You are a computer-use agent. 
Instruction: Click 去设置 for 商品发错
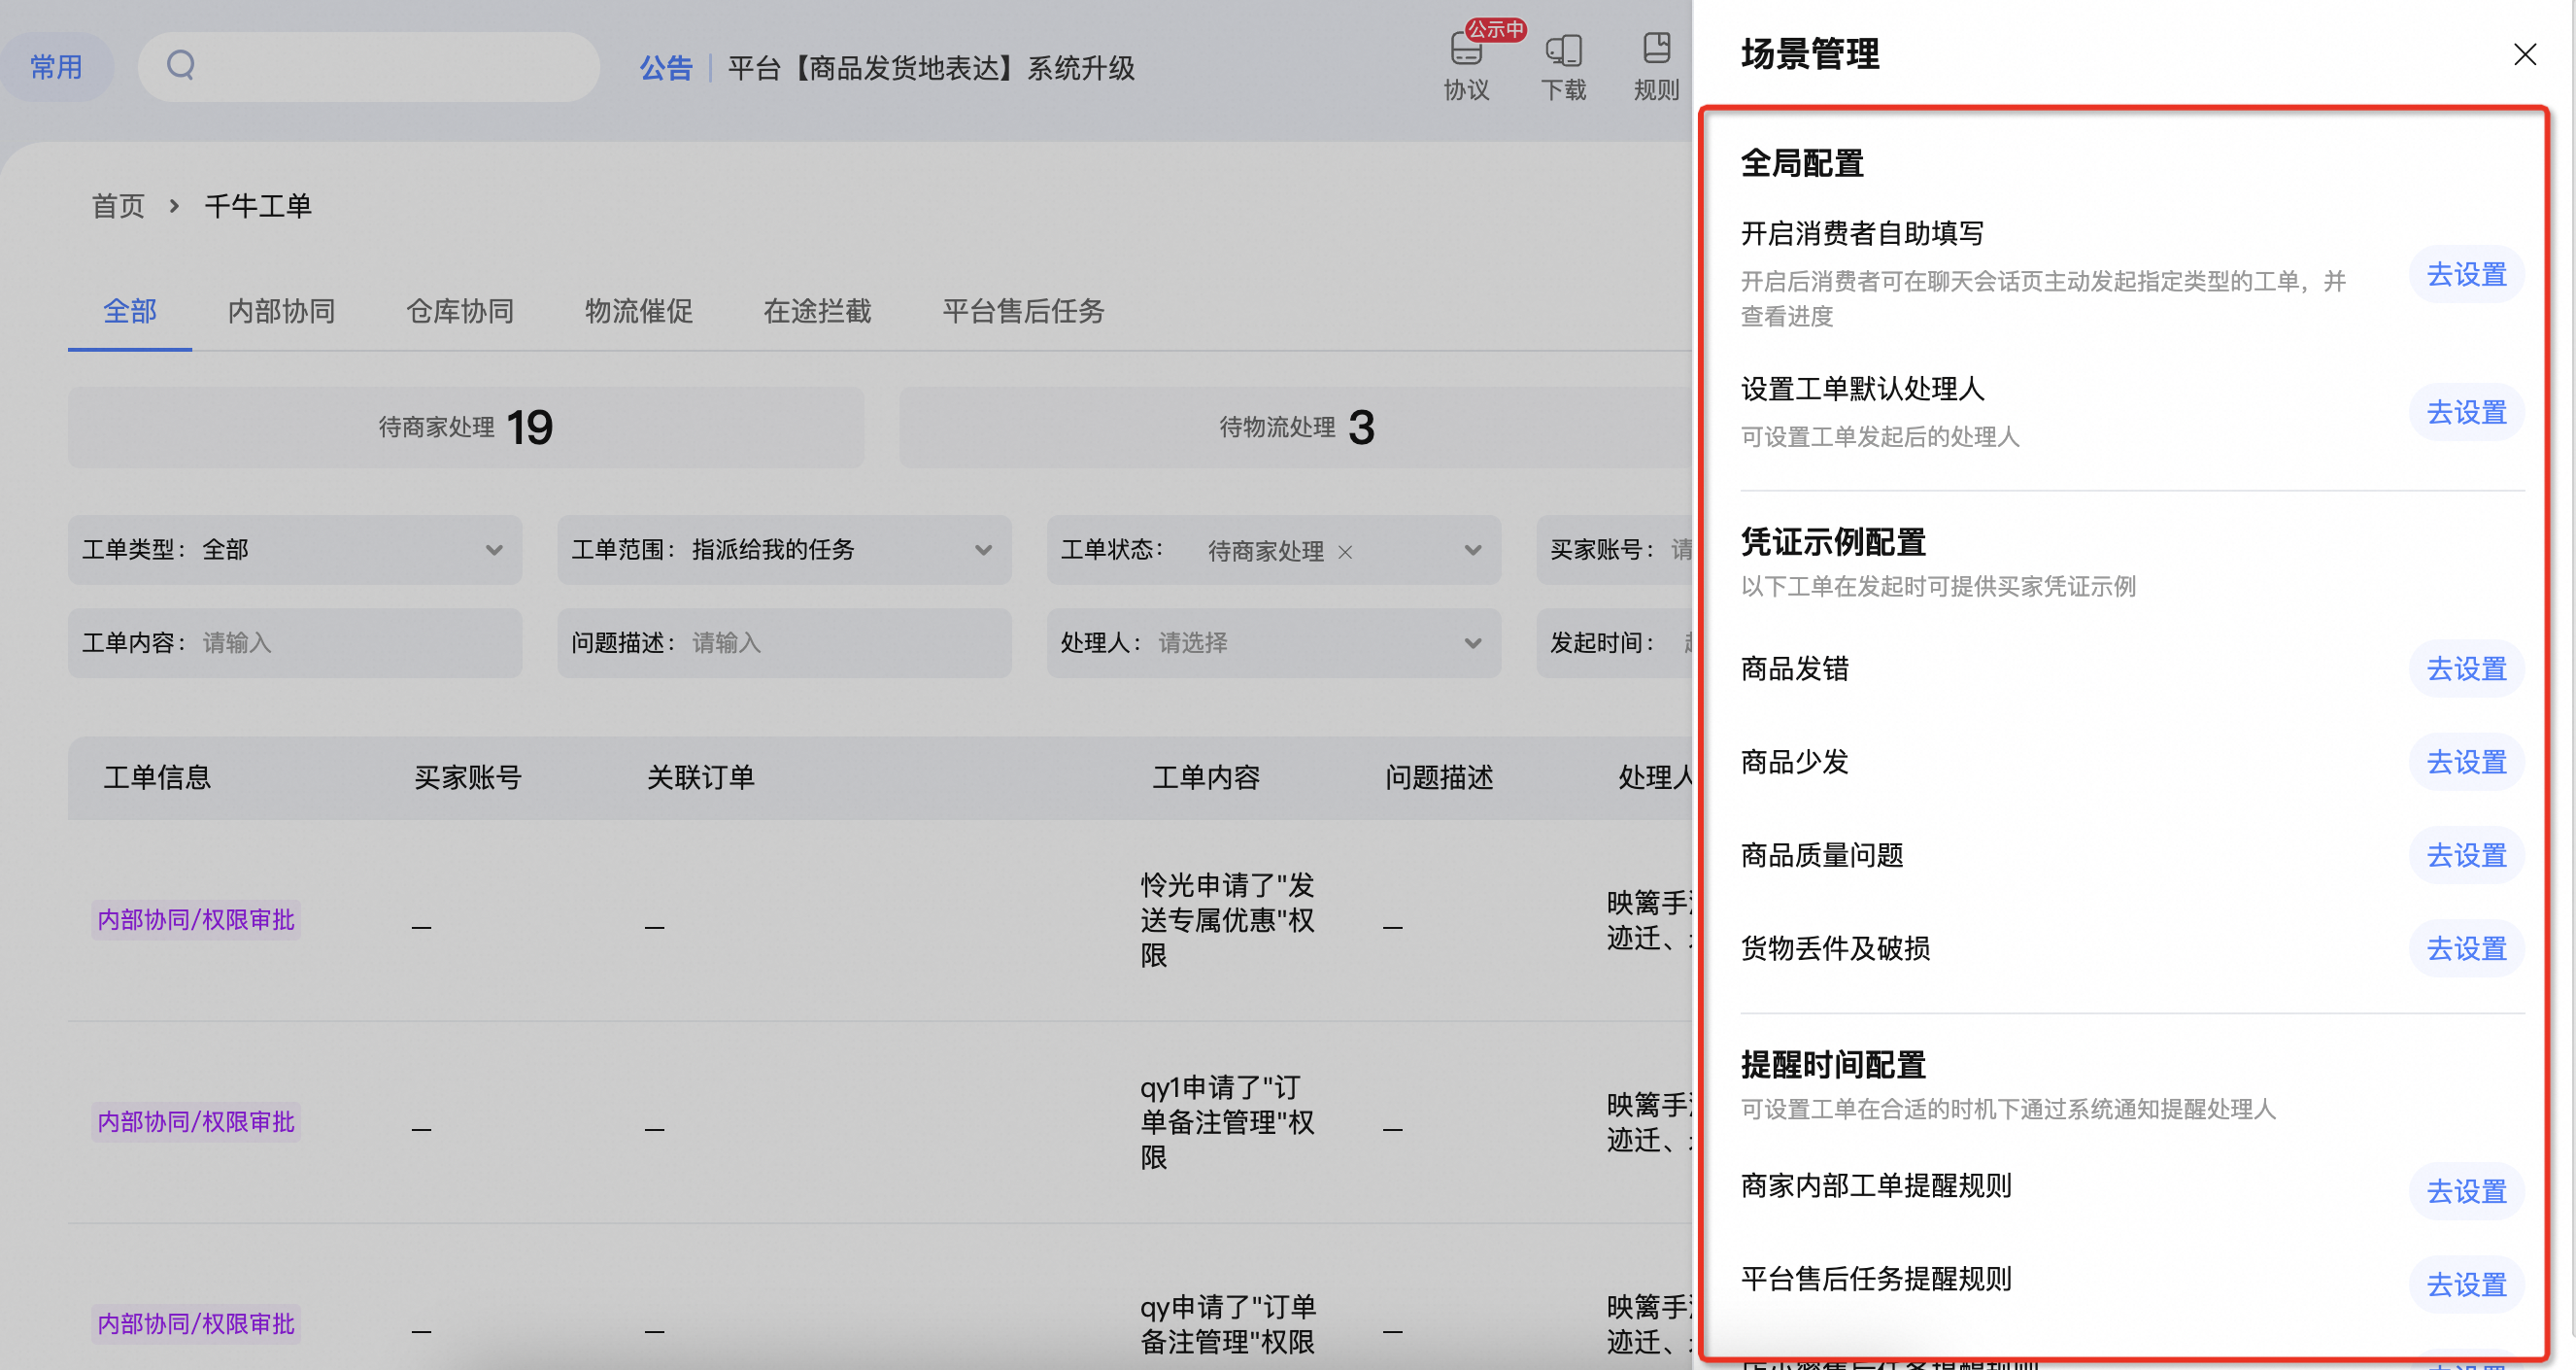(2466, 669)
